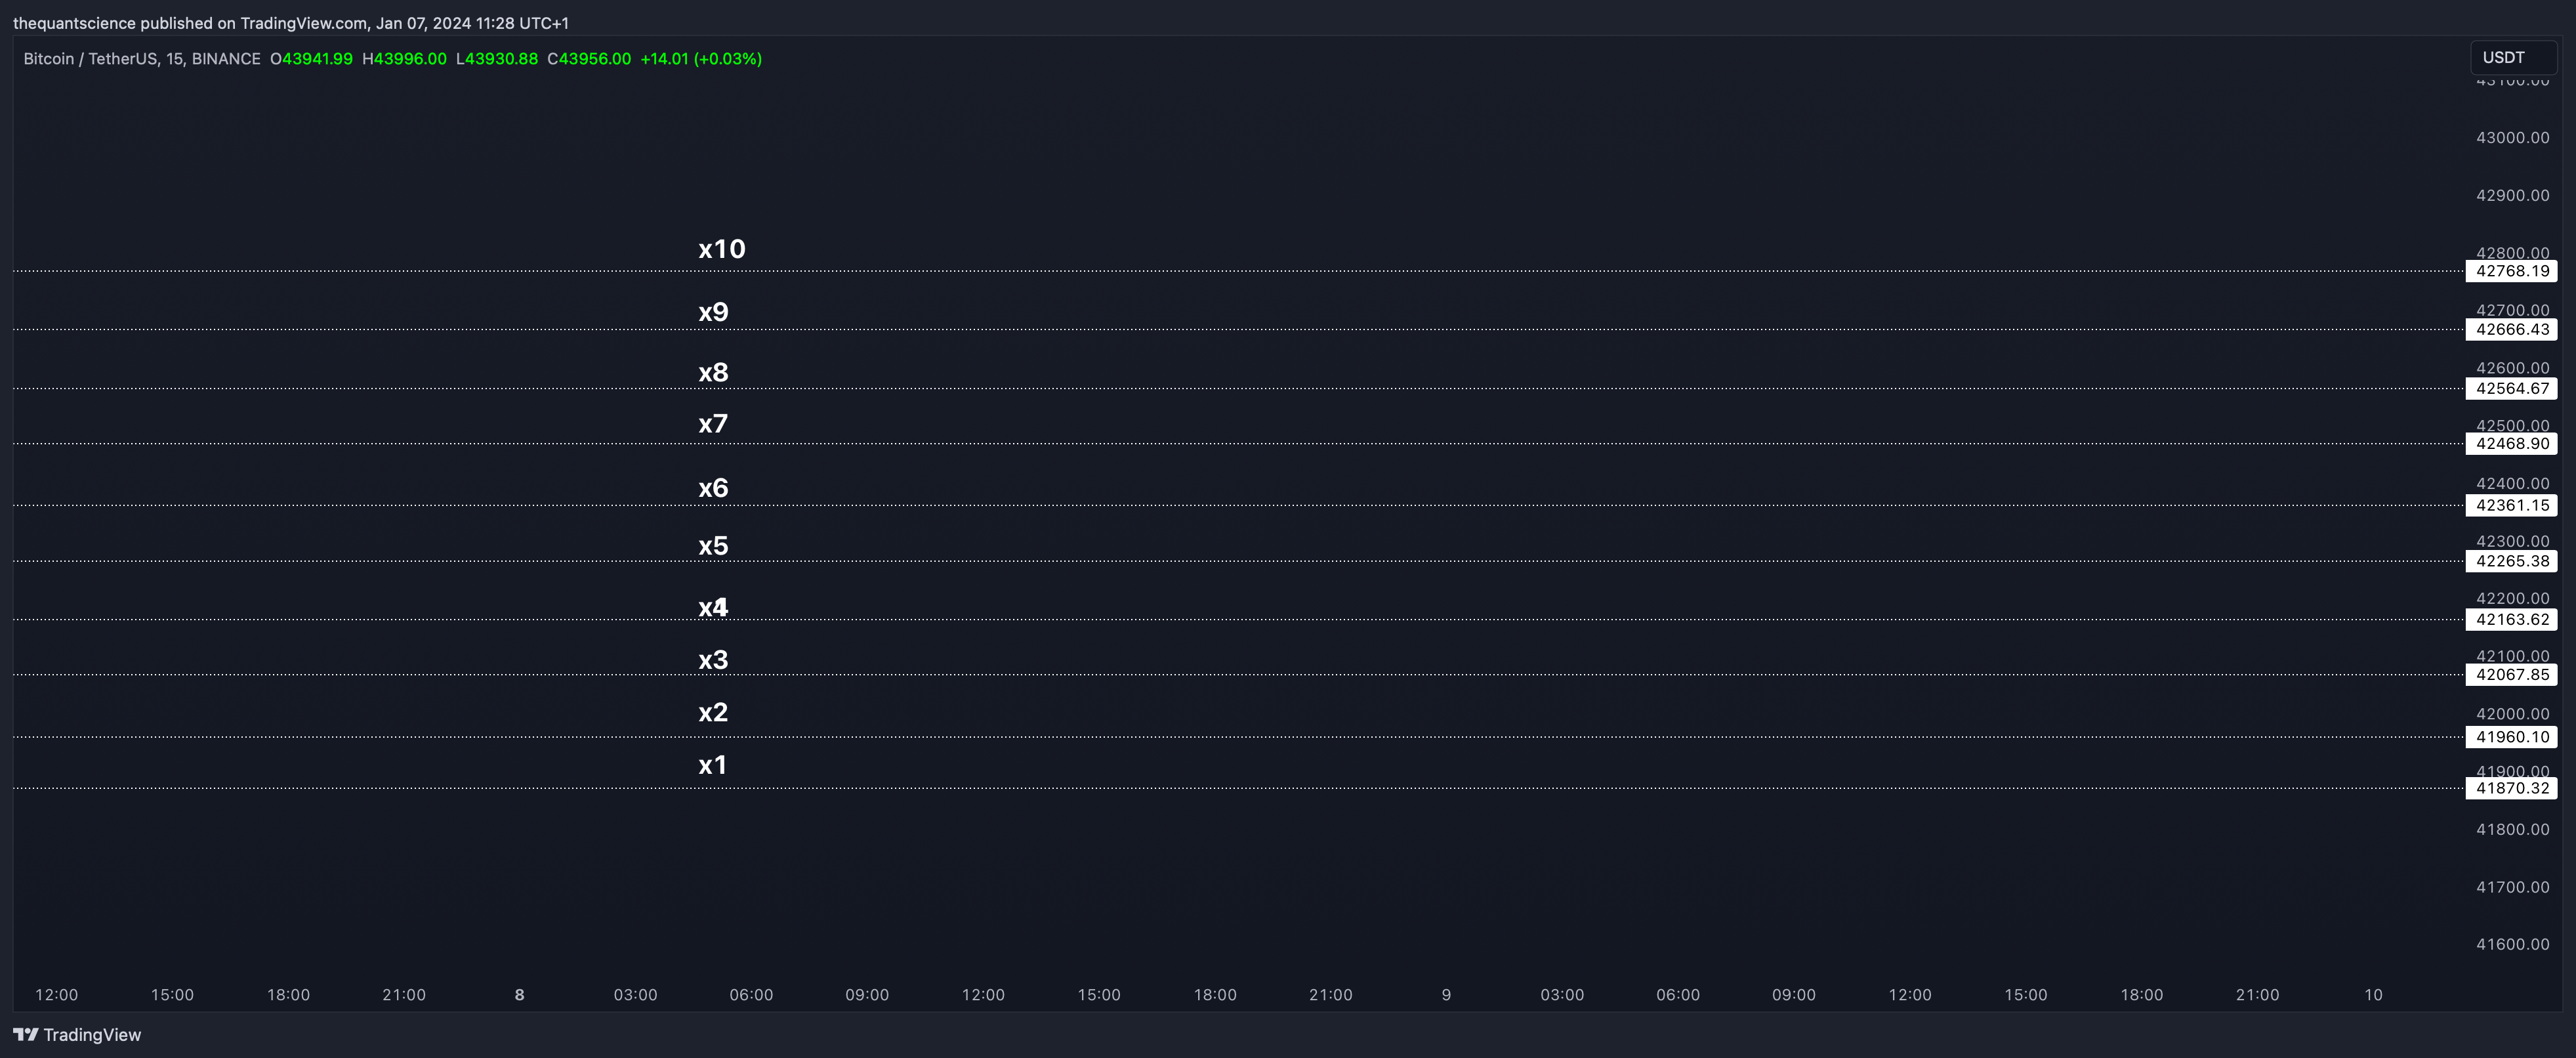2576x1058 pixels.
Task: Click the high value H43996.00
Action: (x=404, y=59)
